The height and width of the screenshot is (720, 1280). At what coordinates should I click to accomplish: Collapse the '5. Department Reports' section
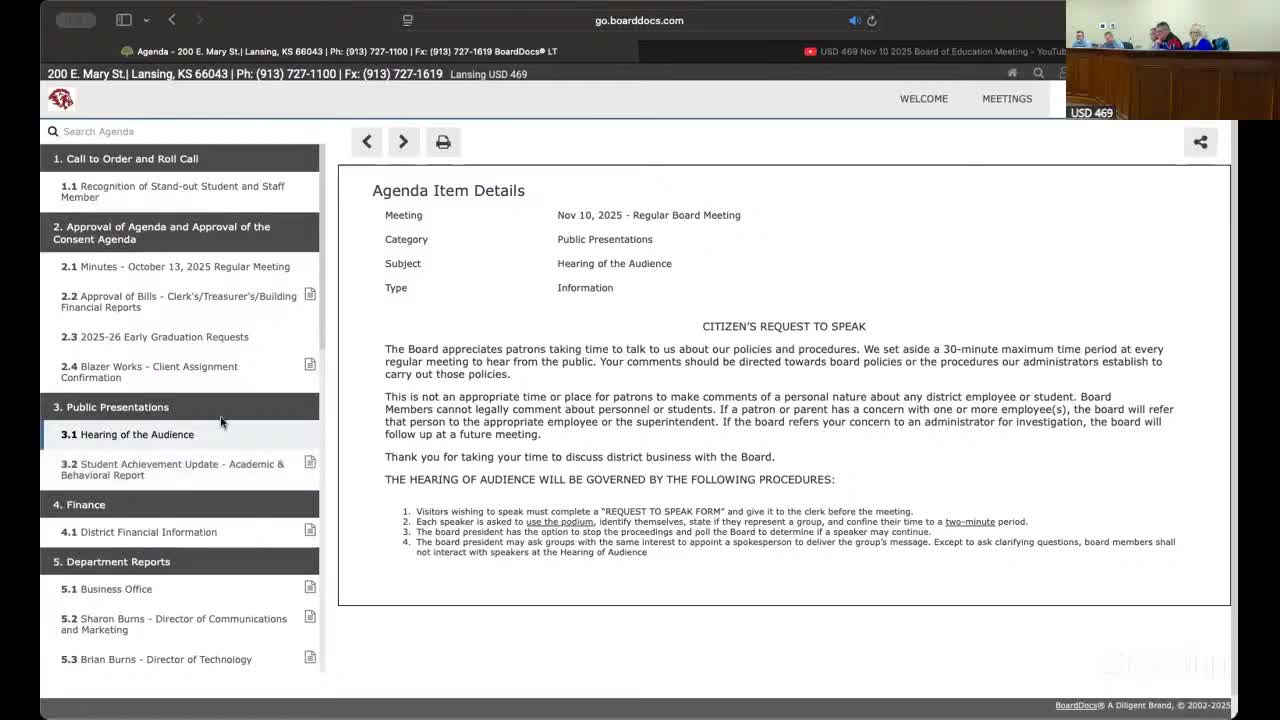[x=180, y=561]
